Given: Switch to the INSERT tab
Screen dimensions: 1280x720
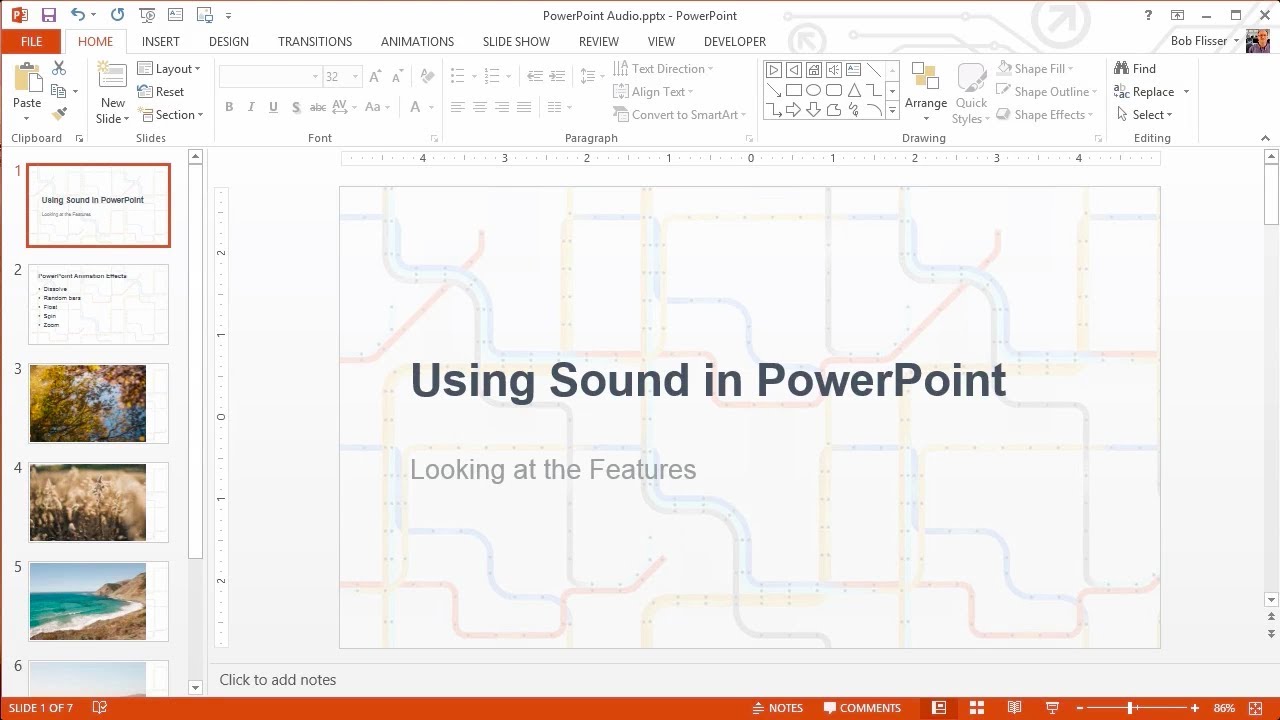Looking at the screenshot, I should point(161,41).
